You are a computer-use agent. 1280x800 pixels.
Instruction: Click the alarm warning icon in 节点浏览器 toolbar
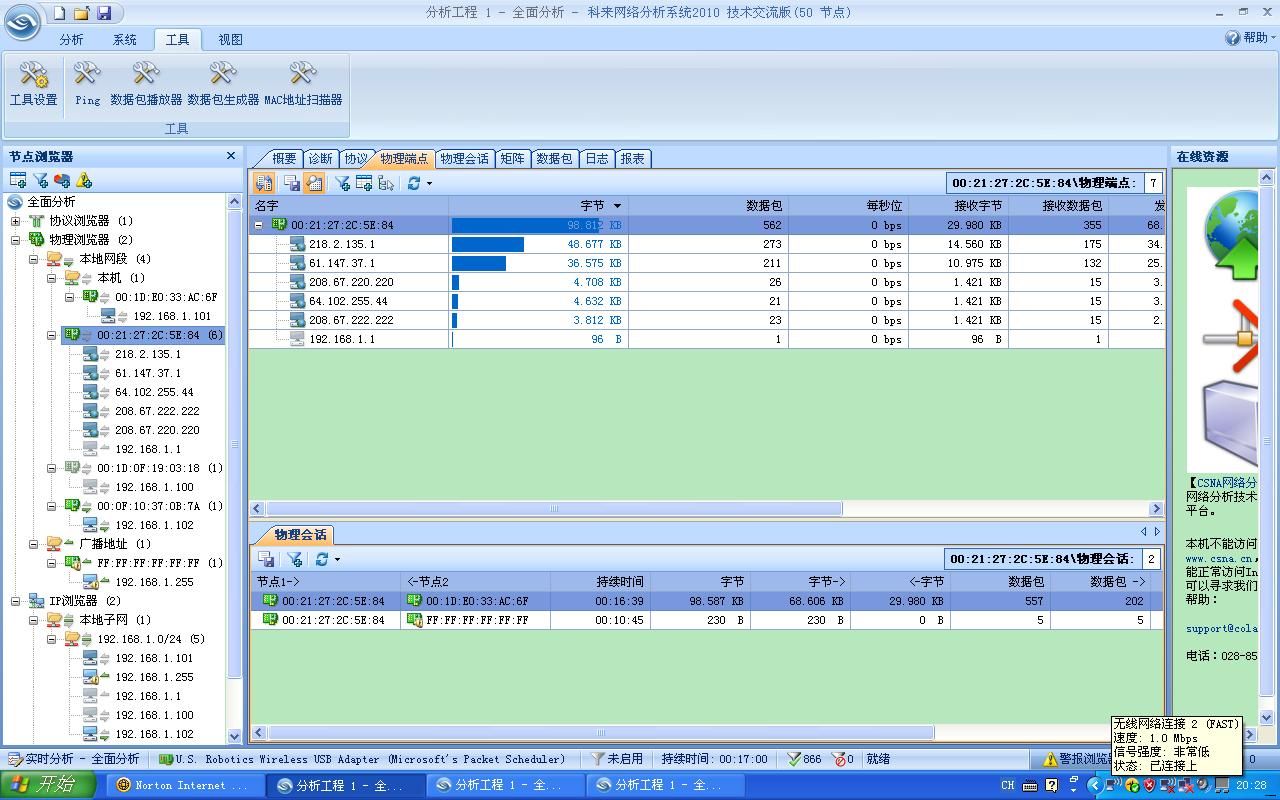[84, 180]
